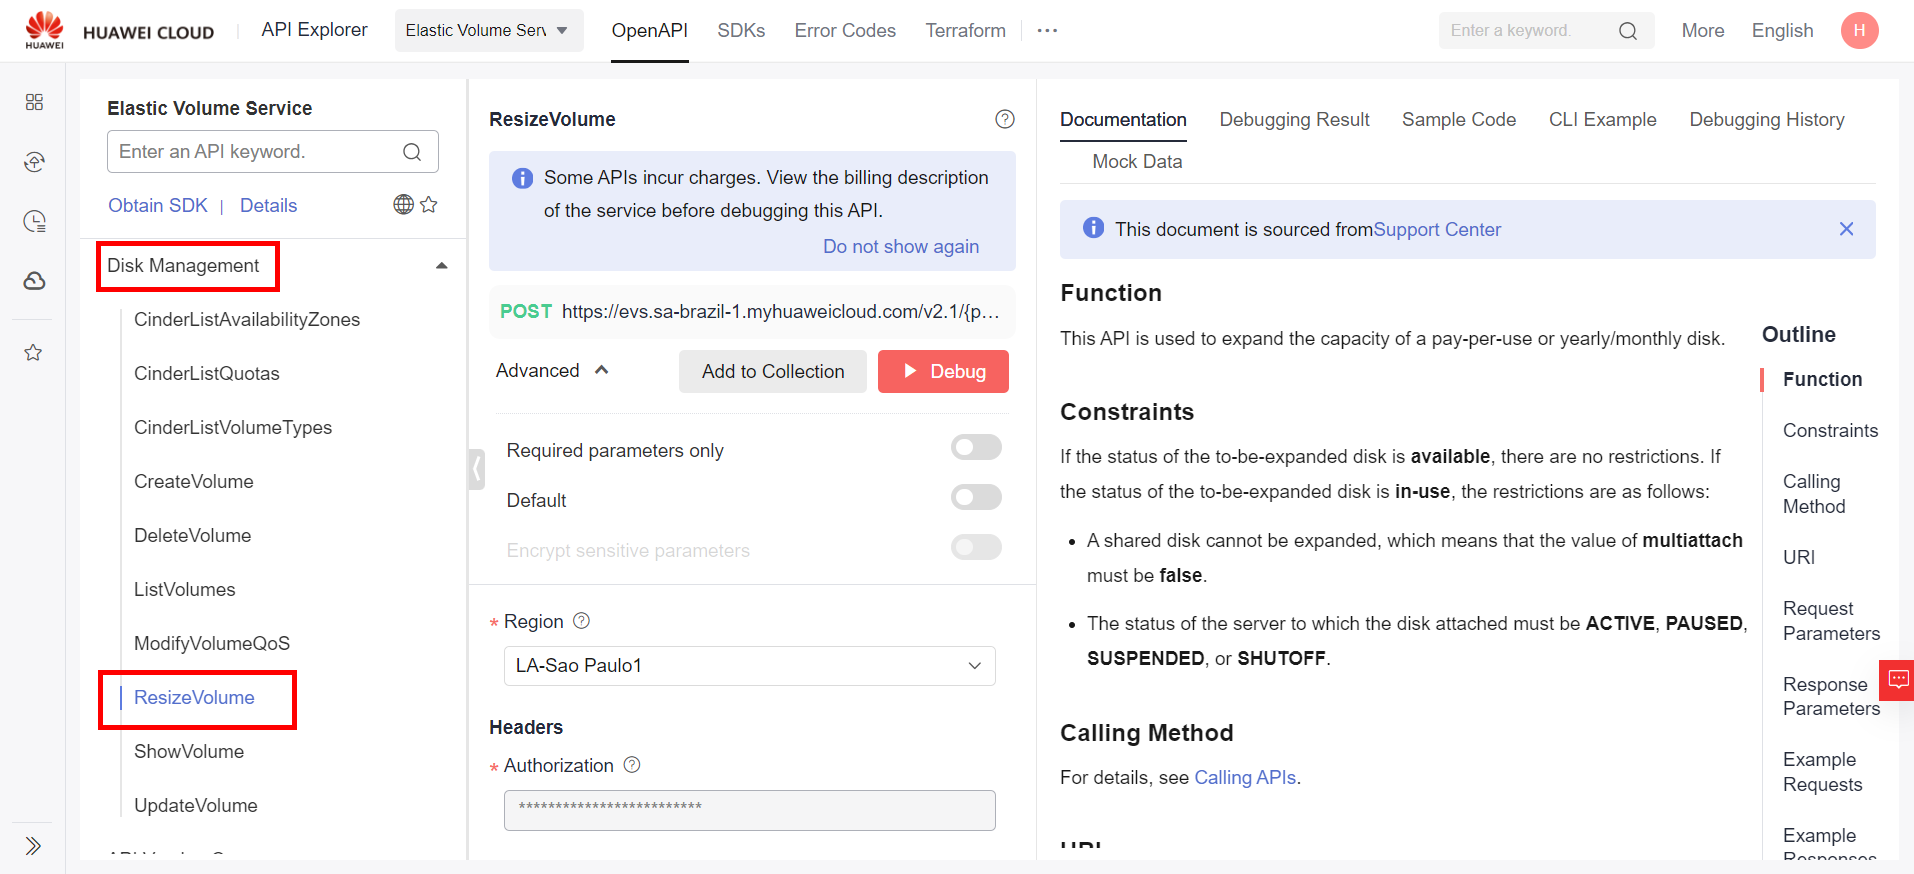Click the globe icon in service panel
Viewport: 1914px width, 874px height.
click(x=403, y=205)
